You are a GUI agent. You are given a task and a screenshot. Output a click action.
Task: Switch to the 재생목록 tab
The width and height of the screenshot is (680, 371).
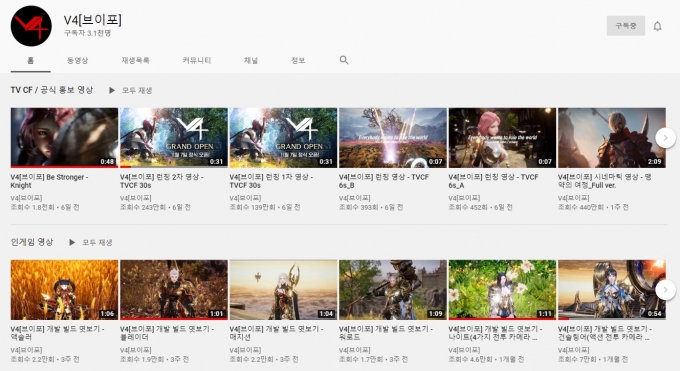click(135, 60)
